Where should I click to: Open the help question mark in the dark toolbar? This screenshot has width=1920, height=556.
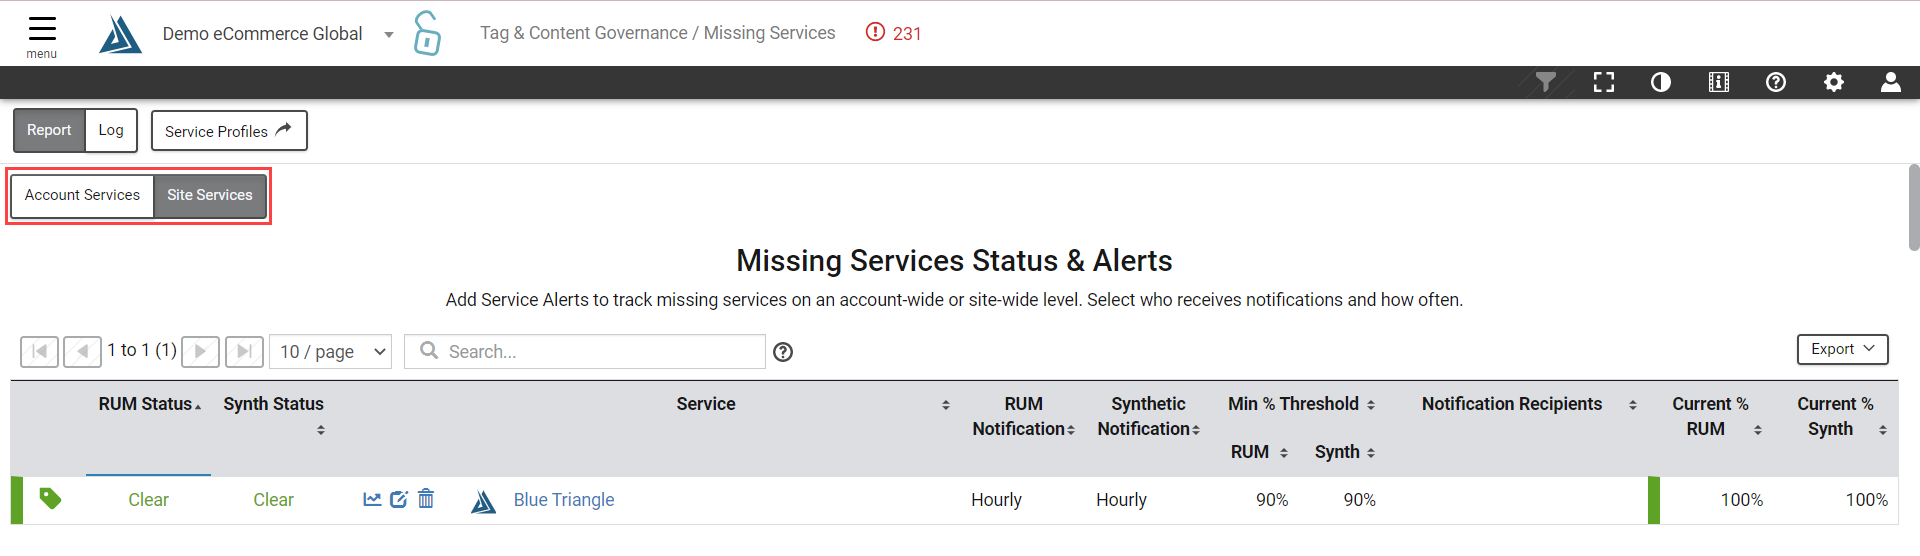[x=1776, y=82]
